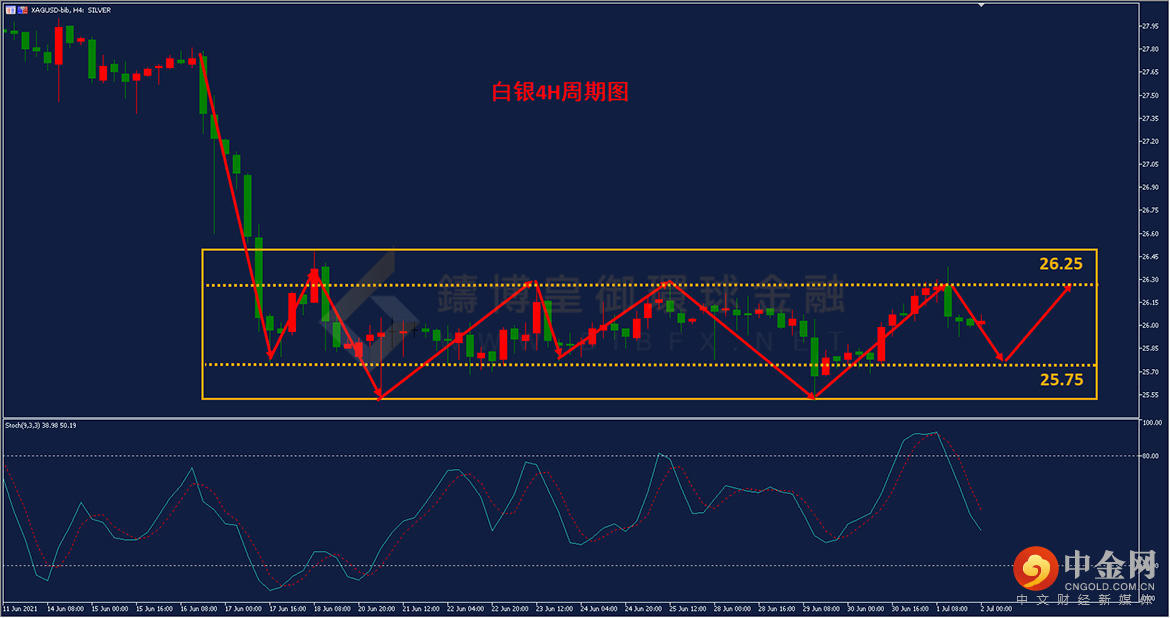
Task: Click the 25.55 price axis label
Action: pos(1150,395)
